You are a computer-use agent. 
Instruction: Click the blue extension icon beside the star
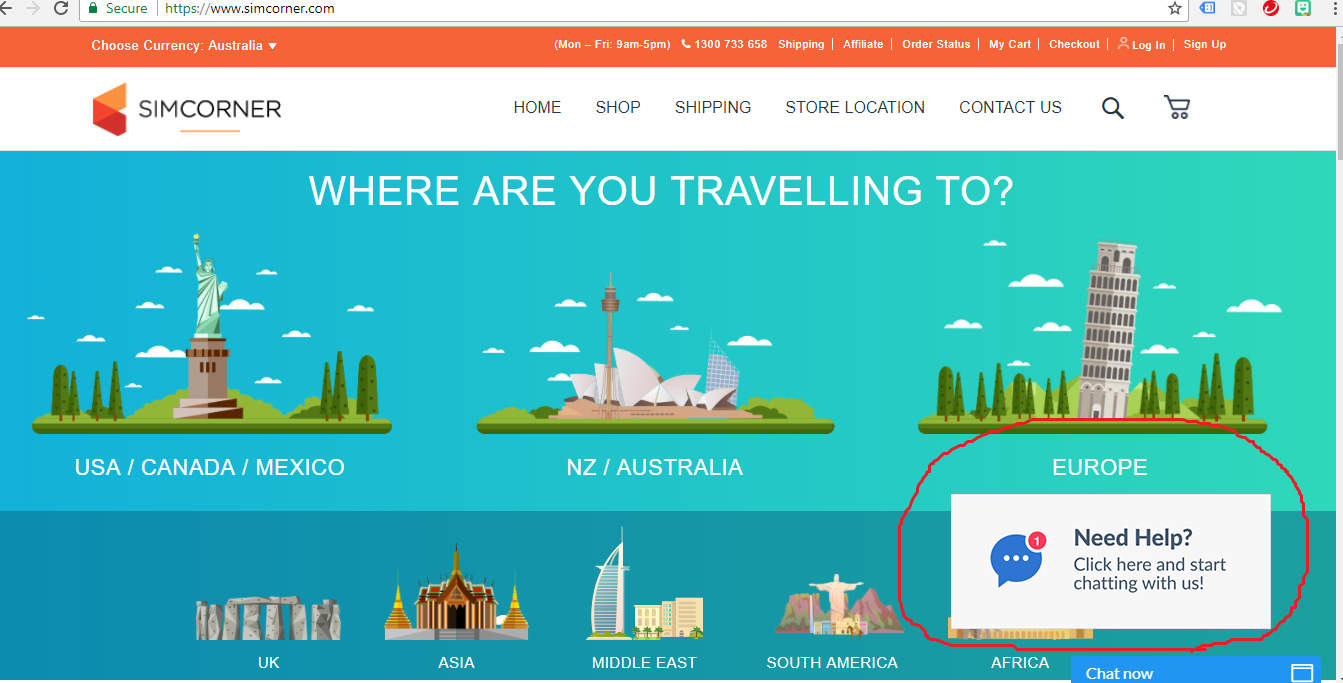[1208, 8]
